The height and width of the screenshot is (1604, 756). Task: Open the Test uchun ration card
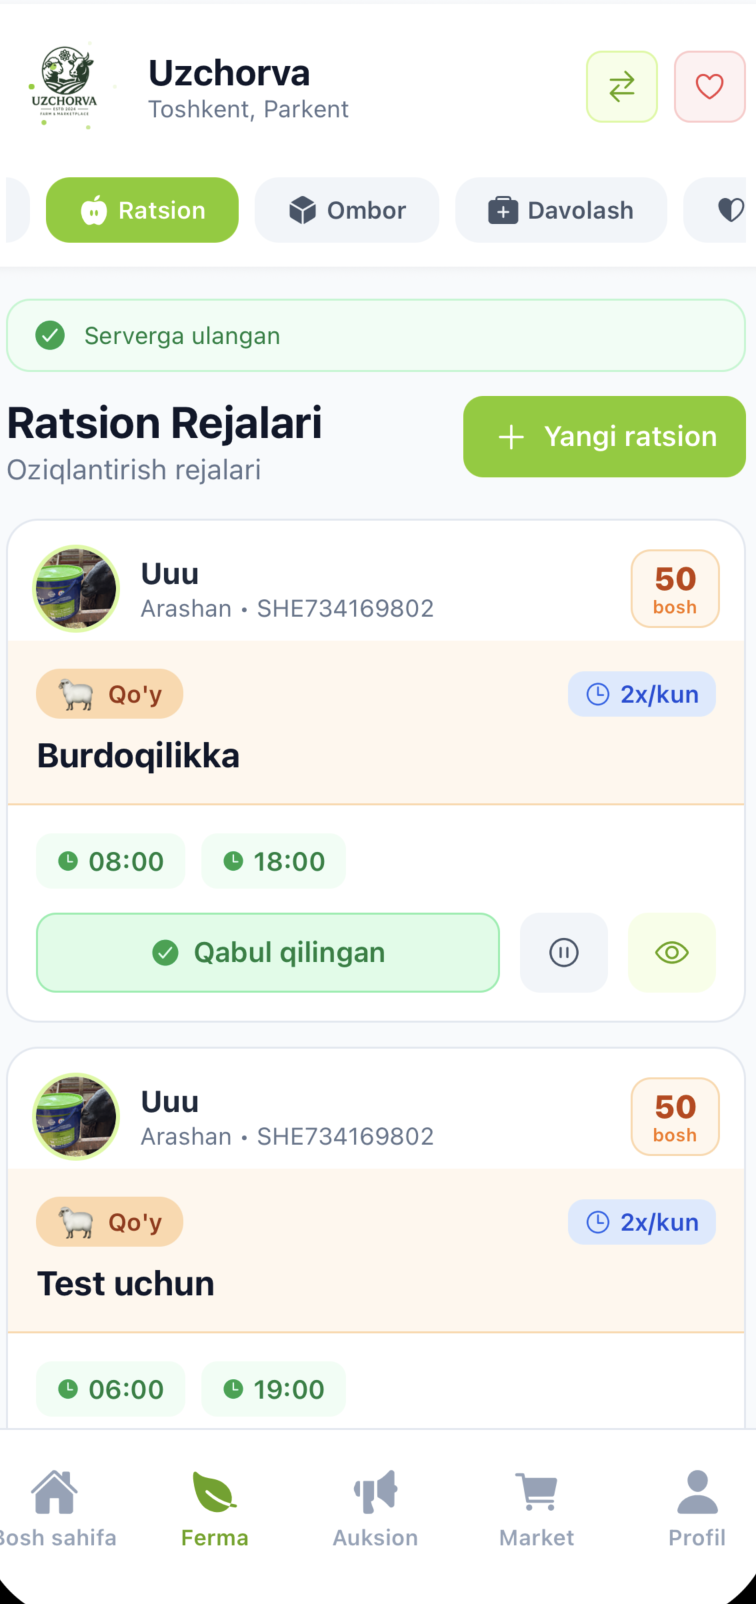pyautogui.click(x=126, y=1284)
